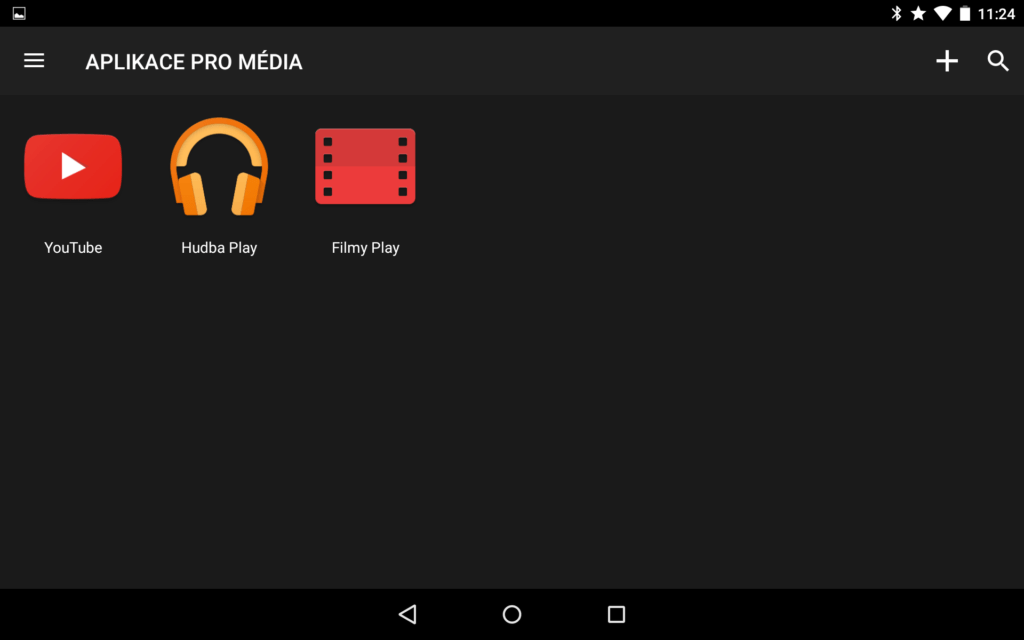Tap the 11:24 clock
This screenshot has width=1024, height=640.
(996, 14)
